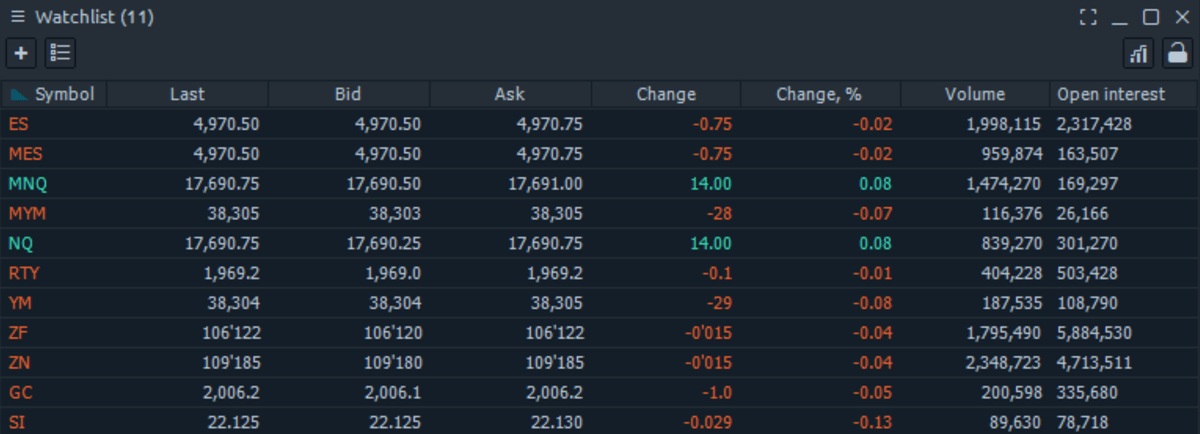This screenshot has width=1200, height=434.
Task: Open the list view settings icon
Action: [x=60, y=53]
